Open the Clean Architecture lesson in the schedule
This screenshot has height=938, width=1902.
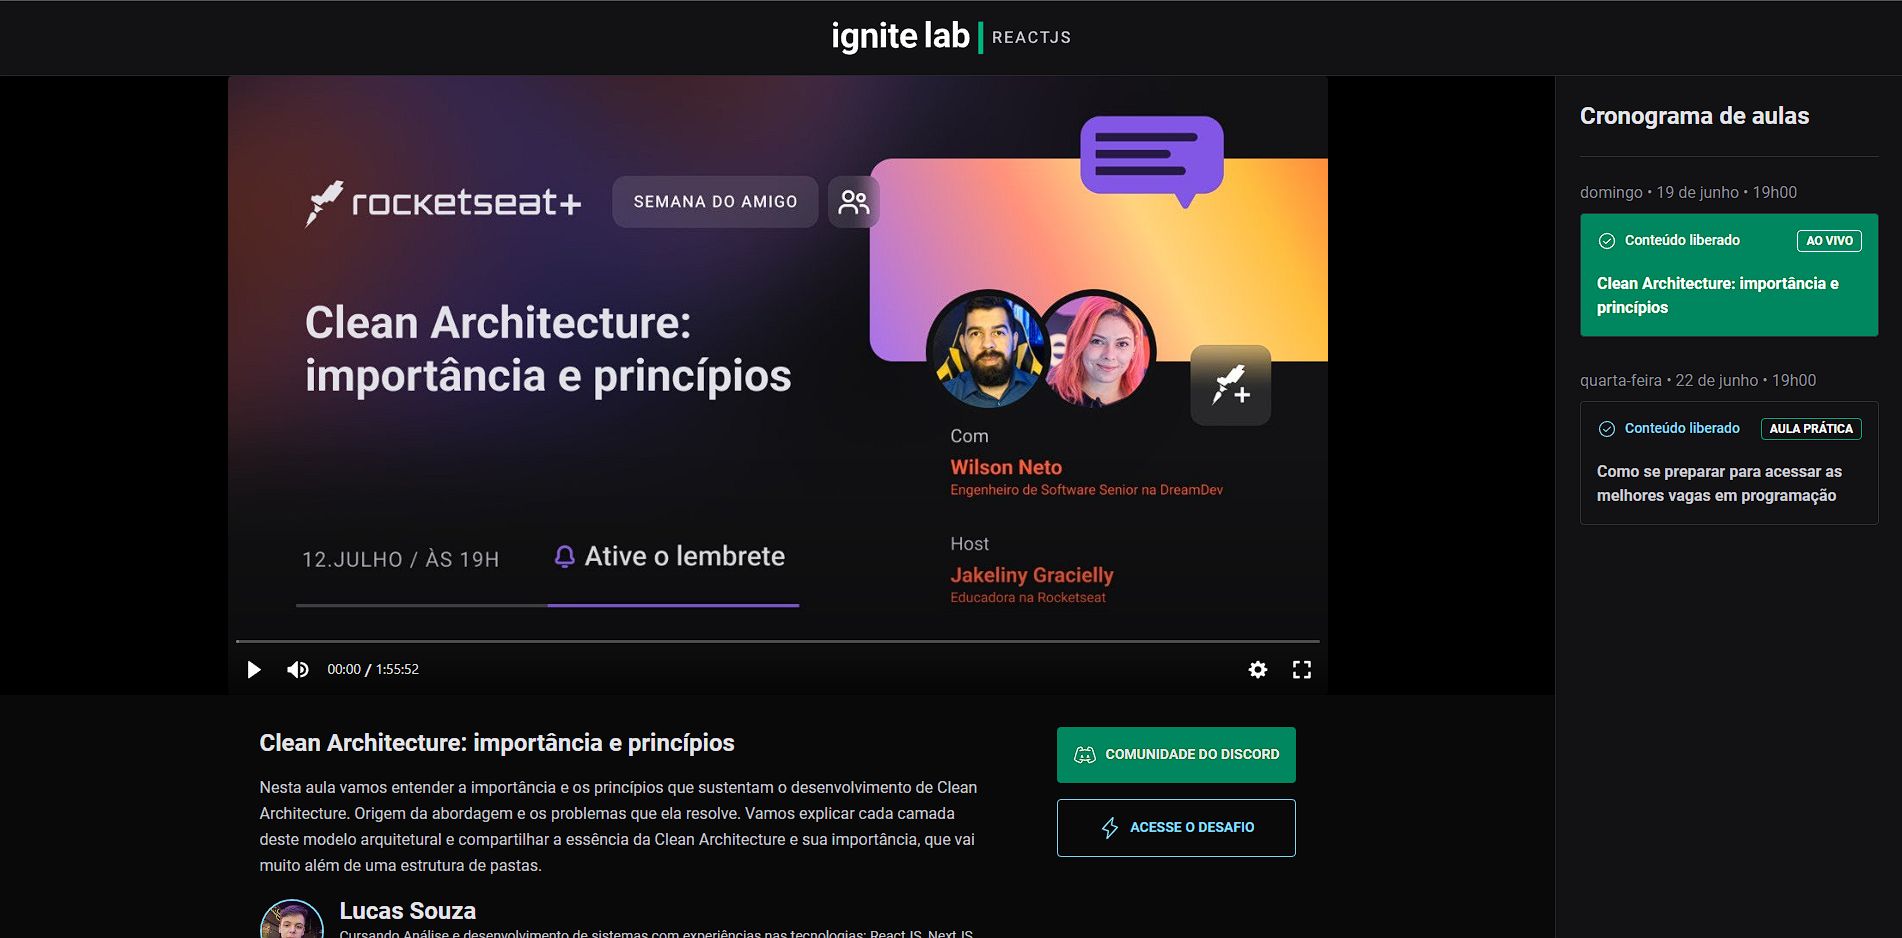pyautogui.click(x=1729, y=275)
